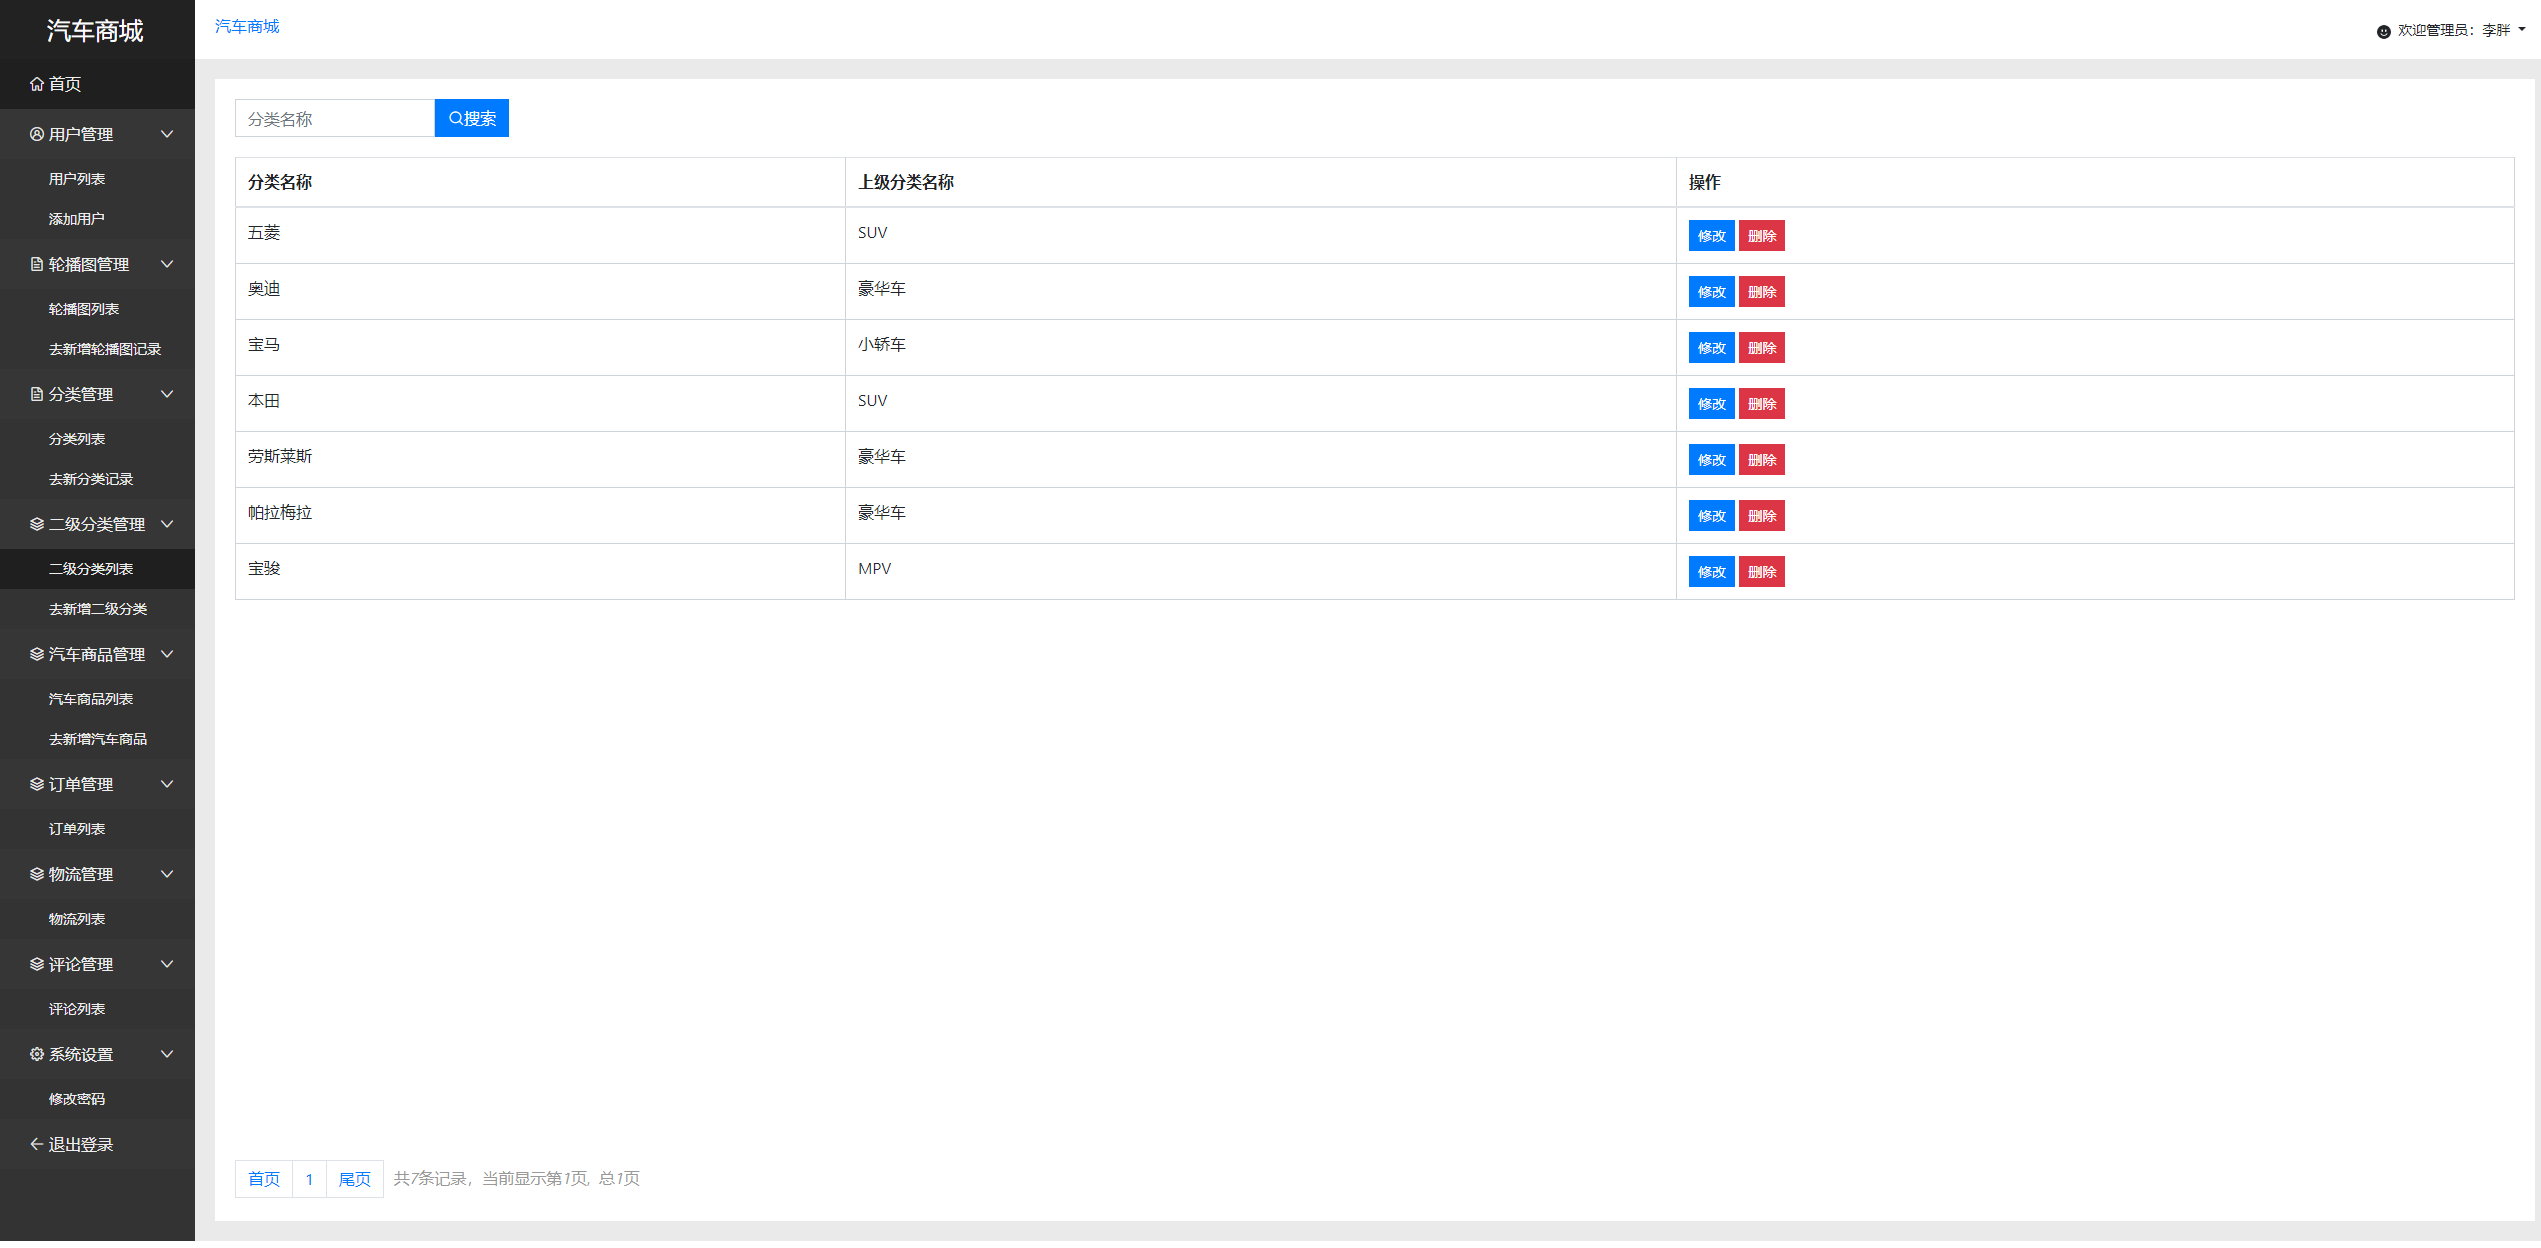Click 修改 for the 宝骏 row
2541x1248 pixels.
coord(1712,572)
